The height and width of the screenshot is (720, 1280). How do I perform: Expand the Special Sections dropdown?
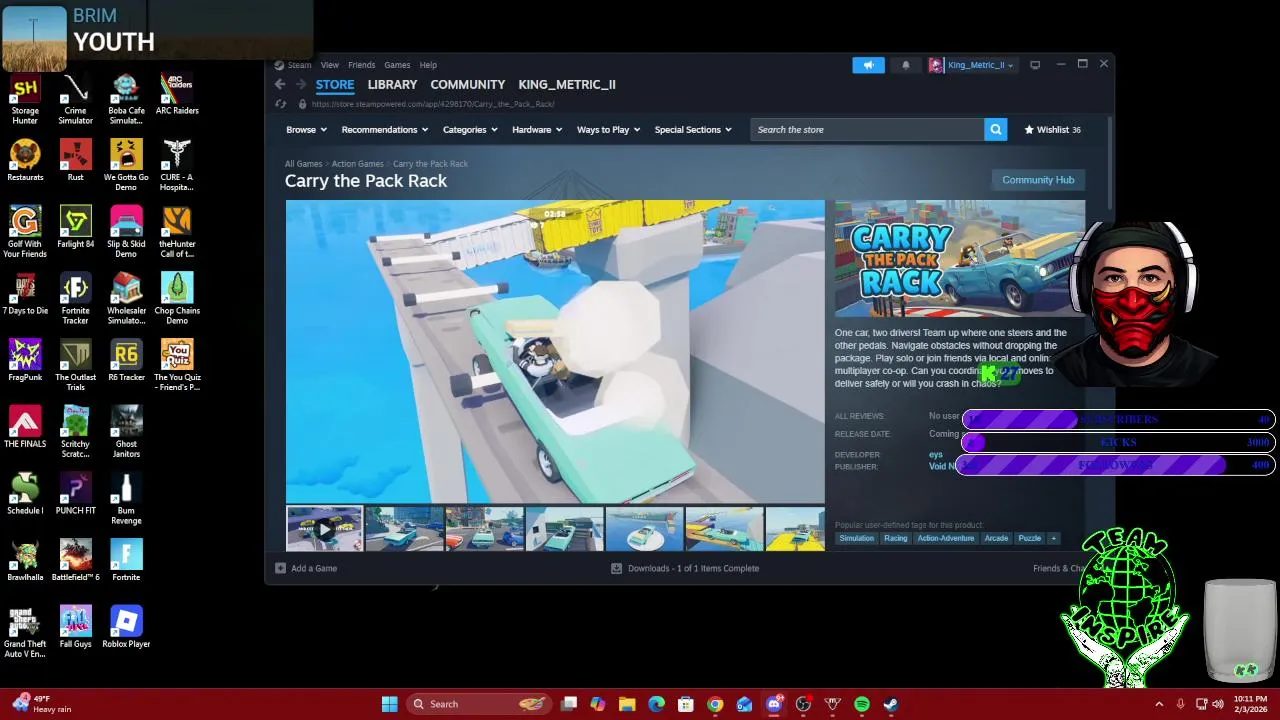coord(693,129)
